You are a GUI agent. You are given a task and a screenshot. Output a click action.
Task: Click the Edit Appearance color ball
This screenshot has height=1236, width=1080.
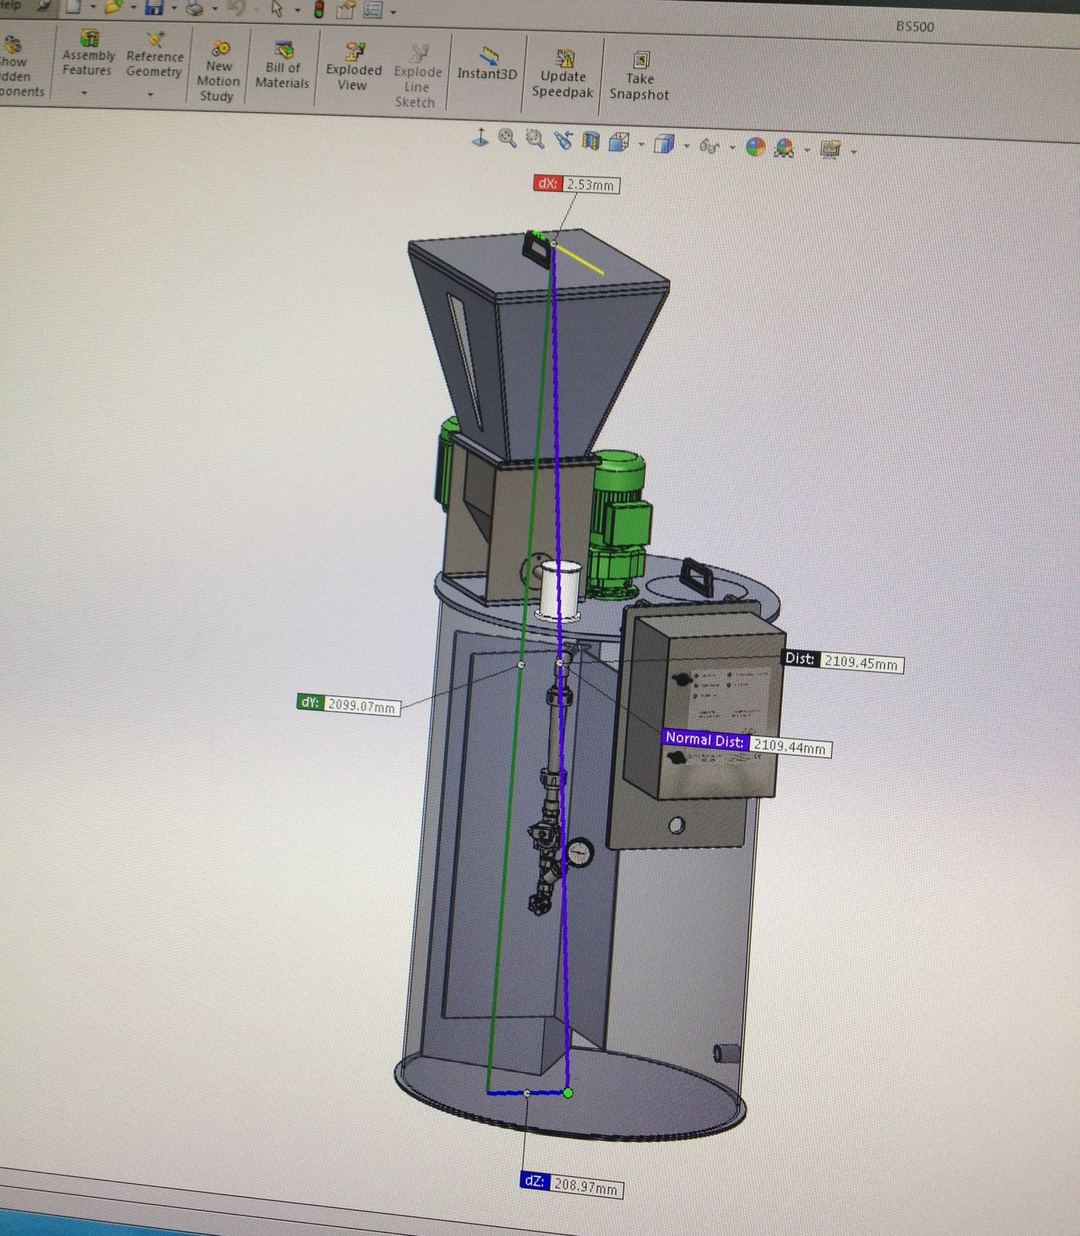(x=756, y=148)
